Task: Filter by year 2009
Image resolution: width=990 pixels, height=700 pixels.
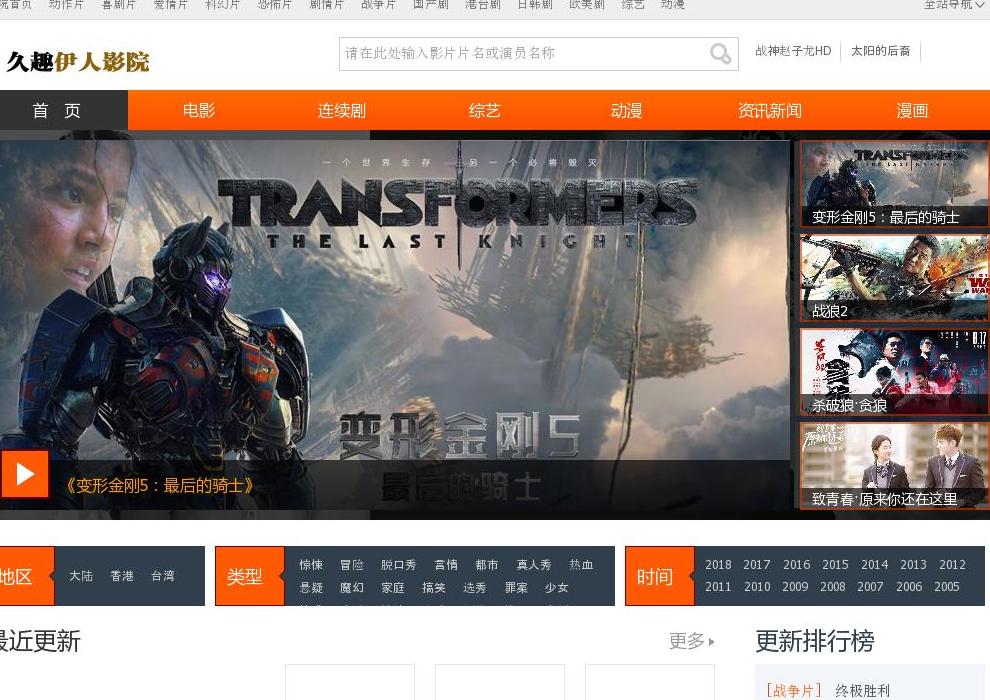Action: coord(795,586)
